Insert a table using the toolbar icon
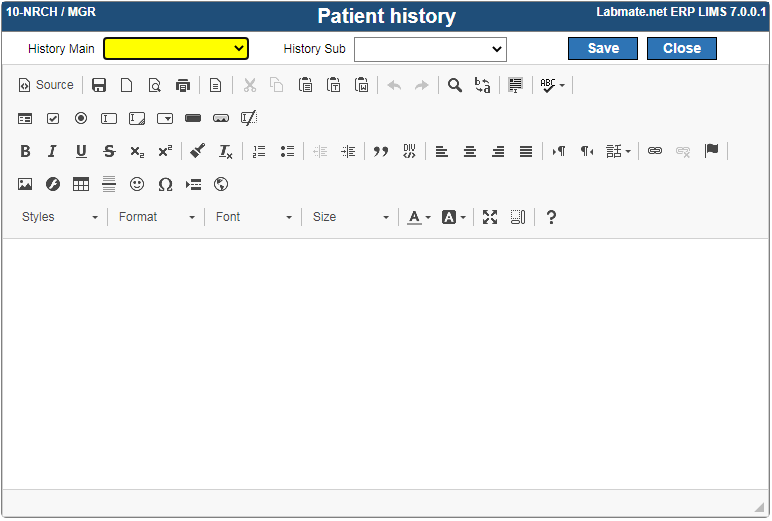The image size is (772, 521). point(81,184)
